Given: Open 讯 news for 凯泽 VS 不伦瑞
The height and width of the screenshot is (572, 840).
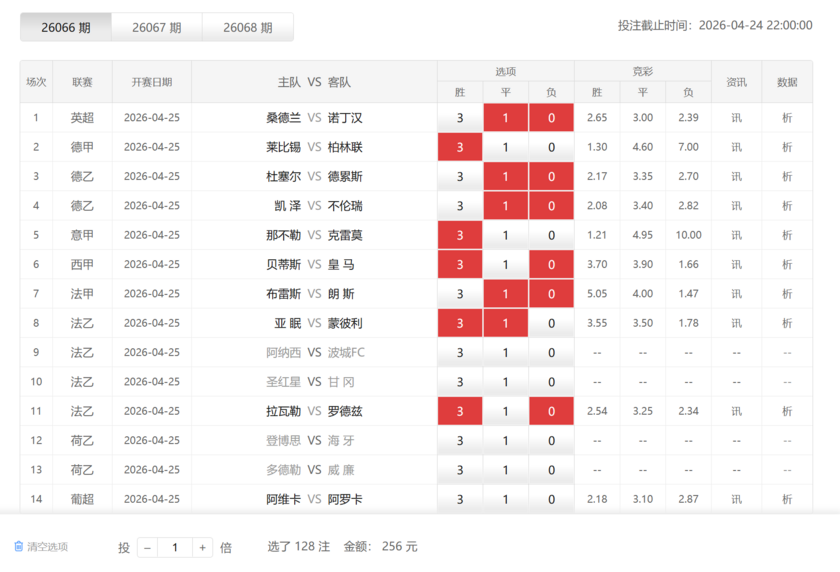Looking at the screenshot, I should point(737,206).
